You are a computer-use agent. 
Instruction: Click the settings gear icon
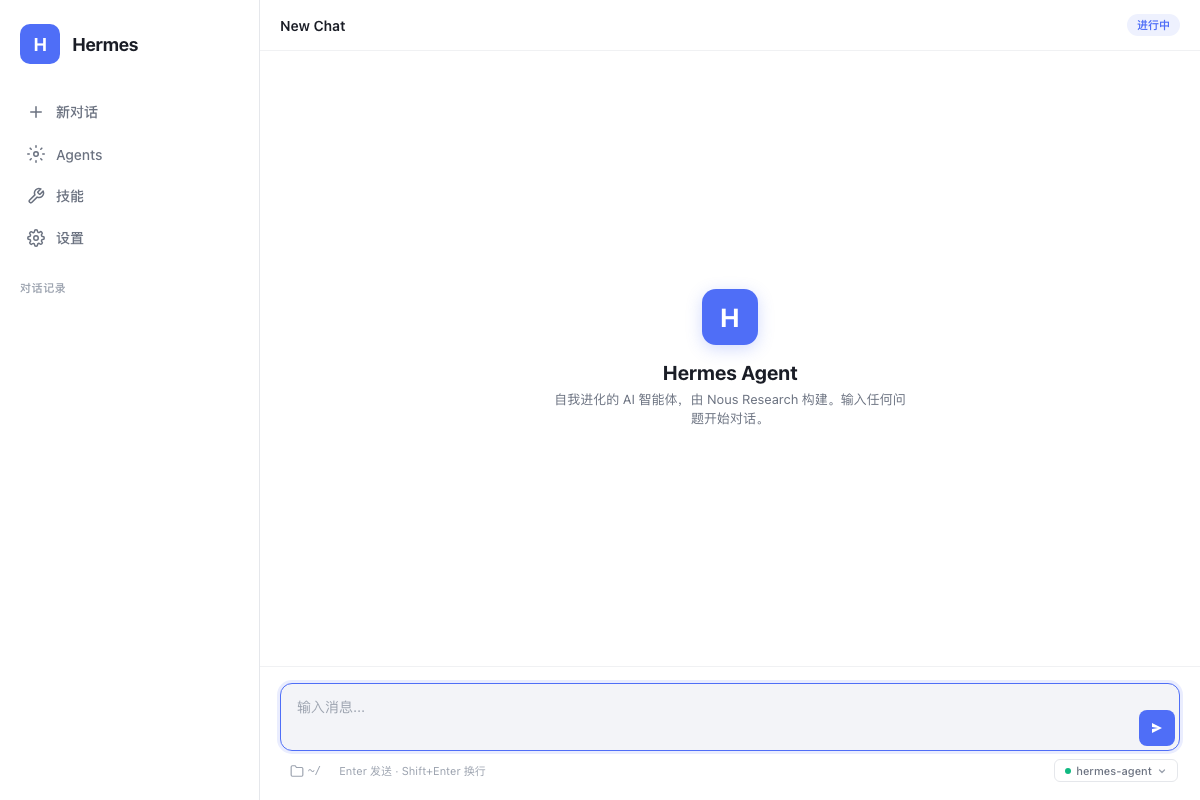[x=36, y=238]
